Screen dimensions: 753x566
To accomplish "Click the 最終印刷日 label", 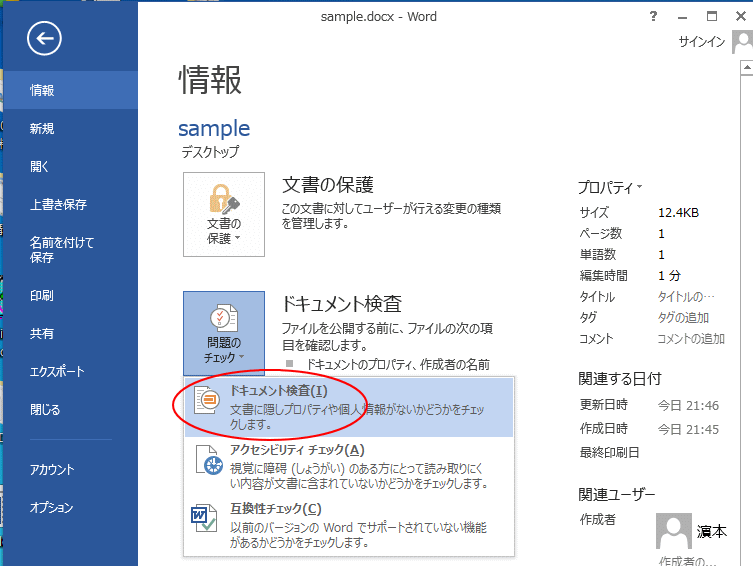I will tap(609, 452).
